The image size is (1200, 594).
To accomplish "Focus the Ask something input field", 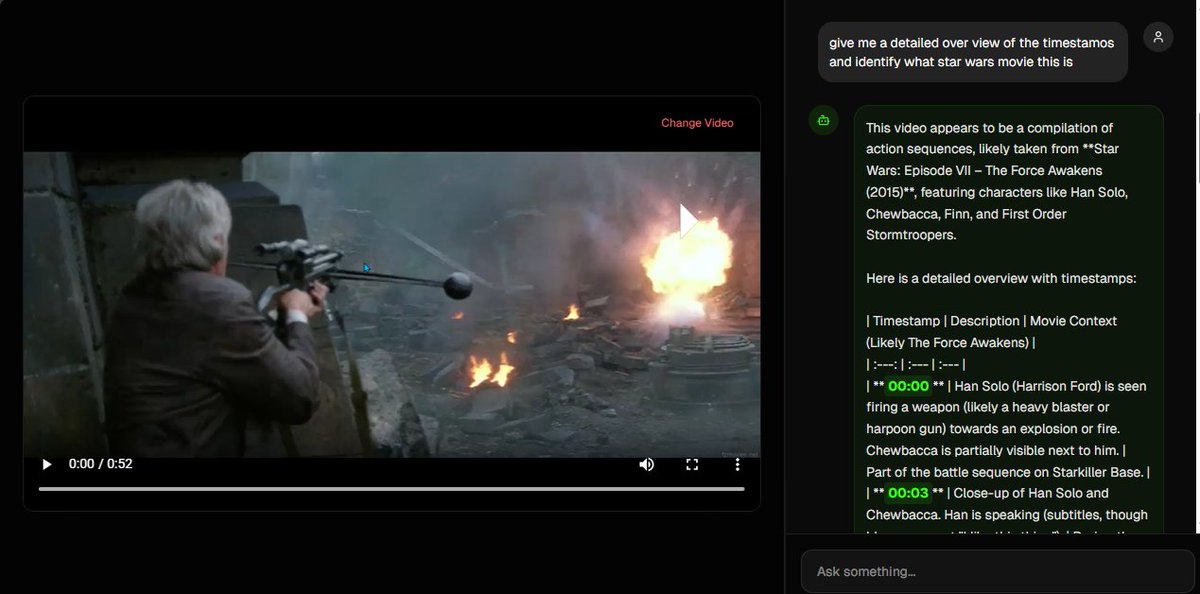I will tap(997, 571).
